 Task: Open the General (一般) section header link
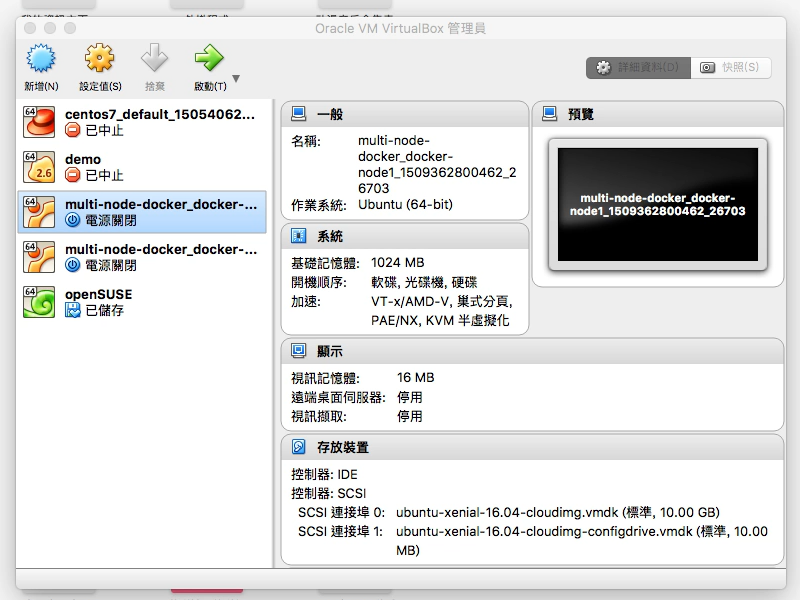[330, 114]
